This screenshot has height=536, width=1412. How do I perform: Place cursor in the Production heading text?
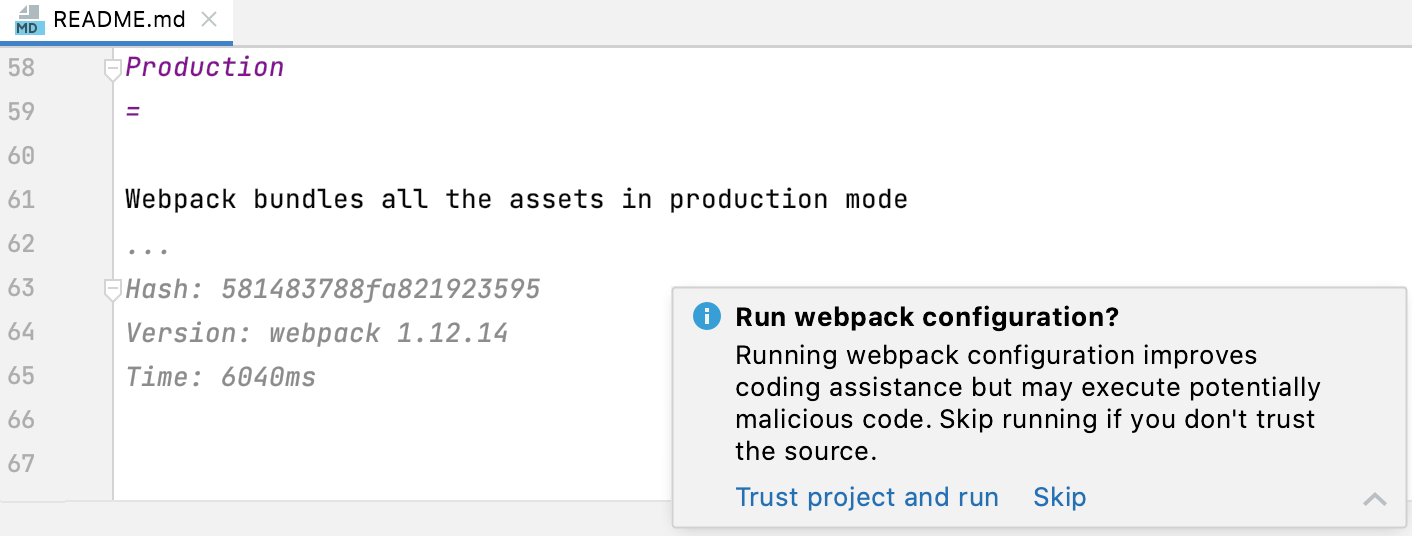[x=205, y=67]
